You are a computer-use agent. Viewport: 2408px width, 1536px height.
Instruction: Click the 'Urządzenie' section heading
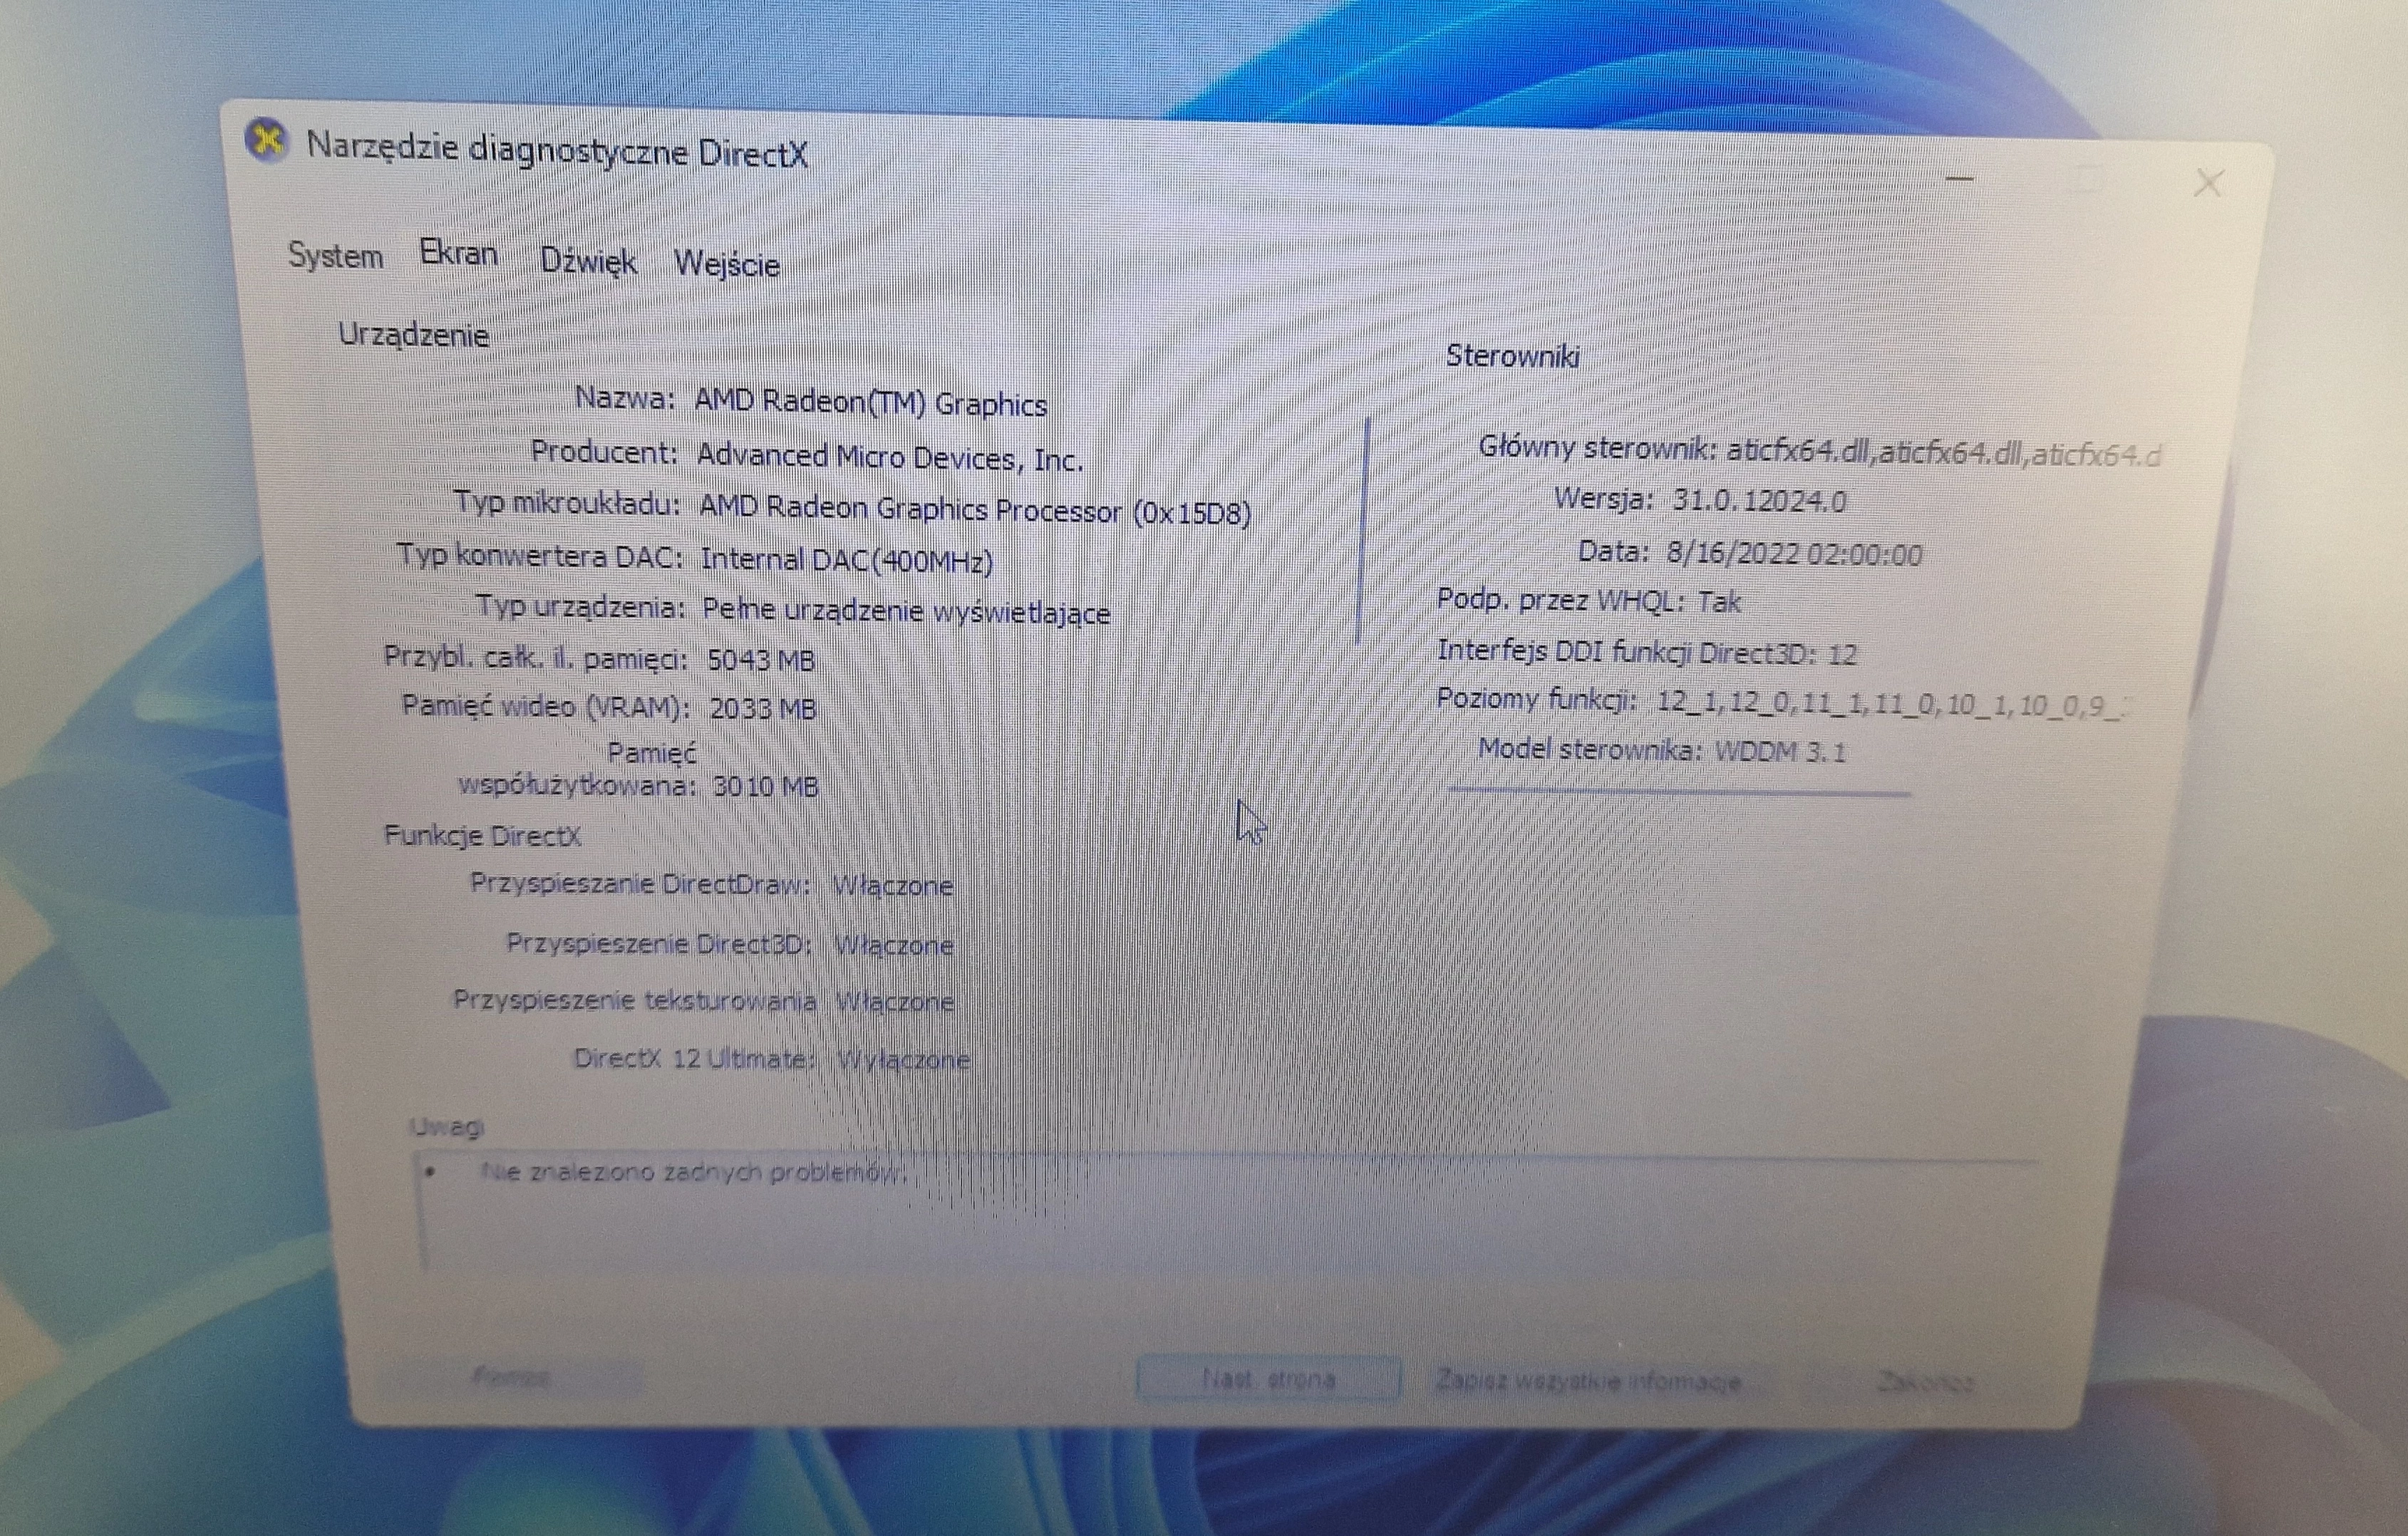point(413,334)
